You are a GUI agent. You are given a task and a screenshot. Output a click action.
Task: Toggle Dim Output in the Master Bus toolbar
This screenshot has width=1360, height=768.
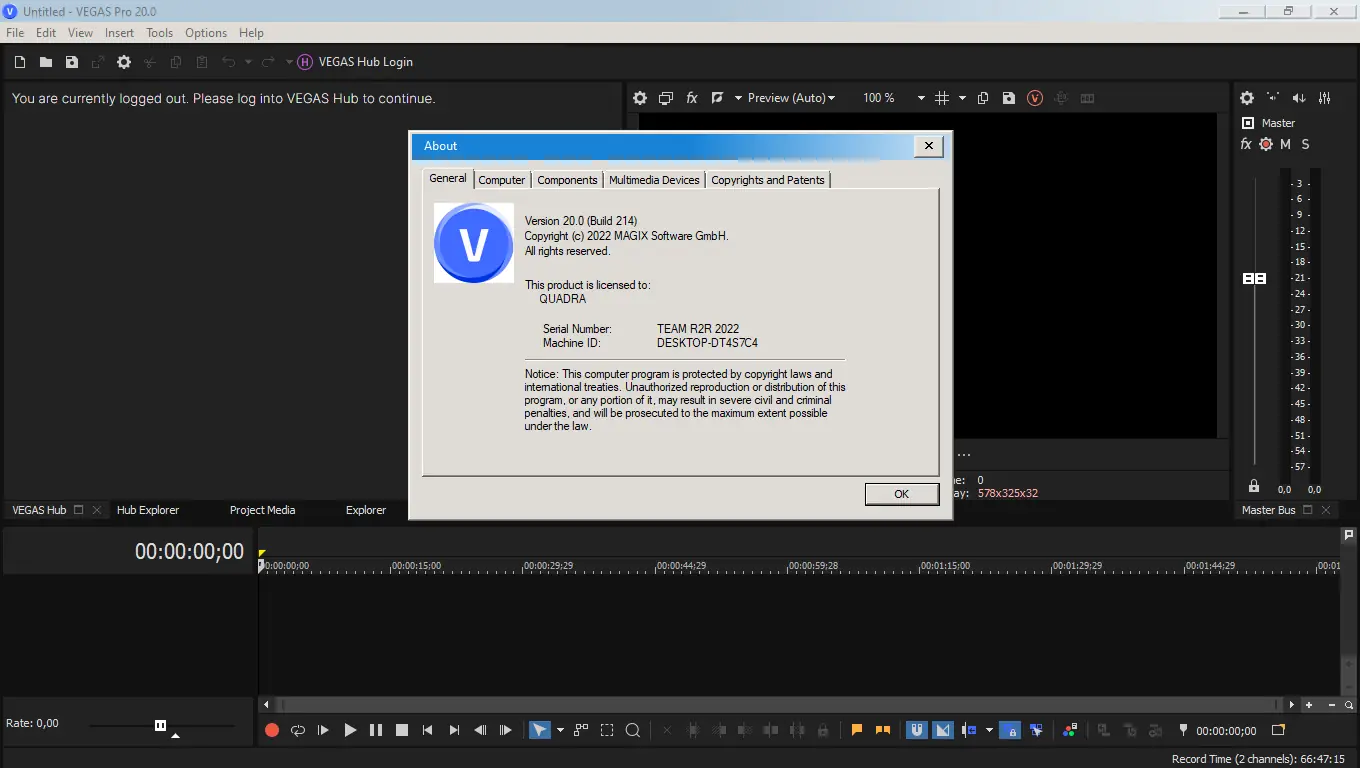point(1299,98)
